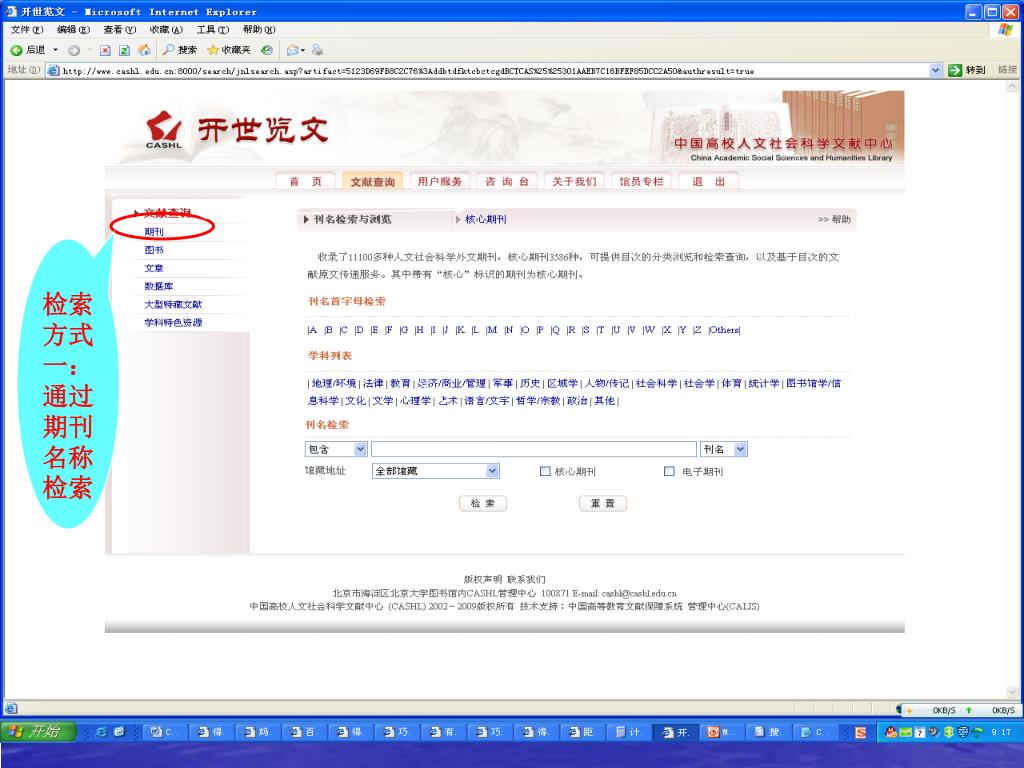
Task: Open the 用户服务 nav tab
Action: (x=440, y=182)
